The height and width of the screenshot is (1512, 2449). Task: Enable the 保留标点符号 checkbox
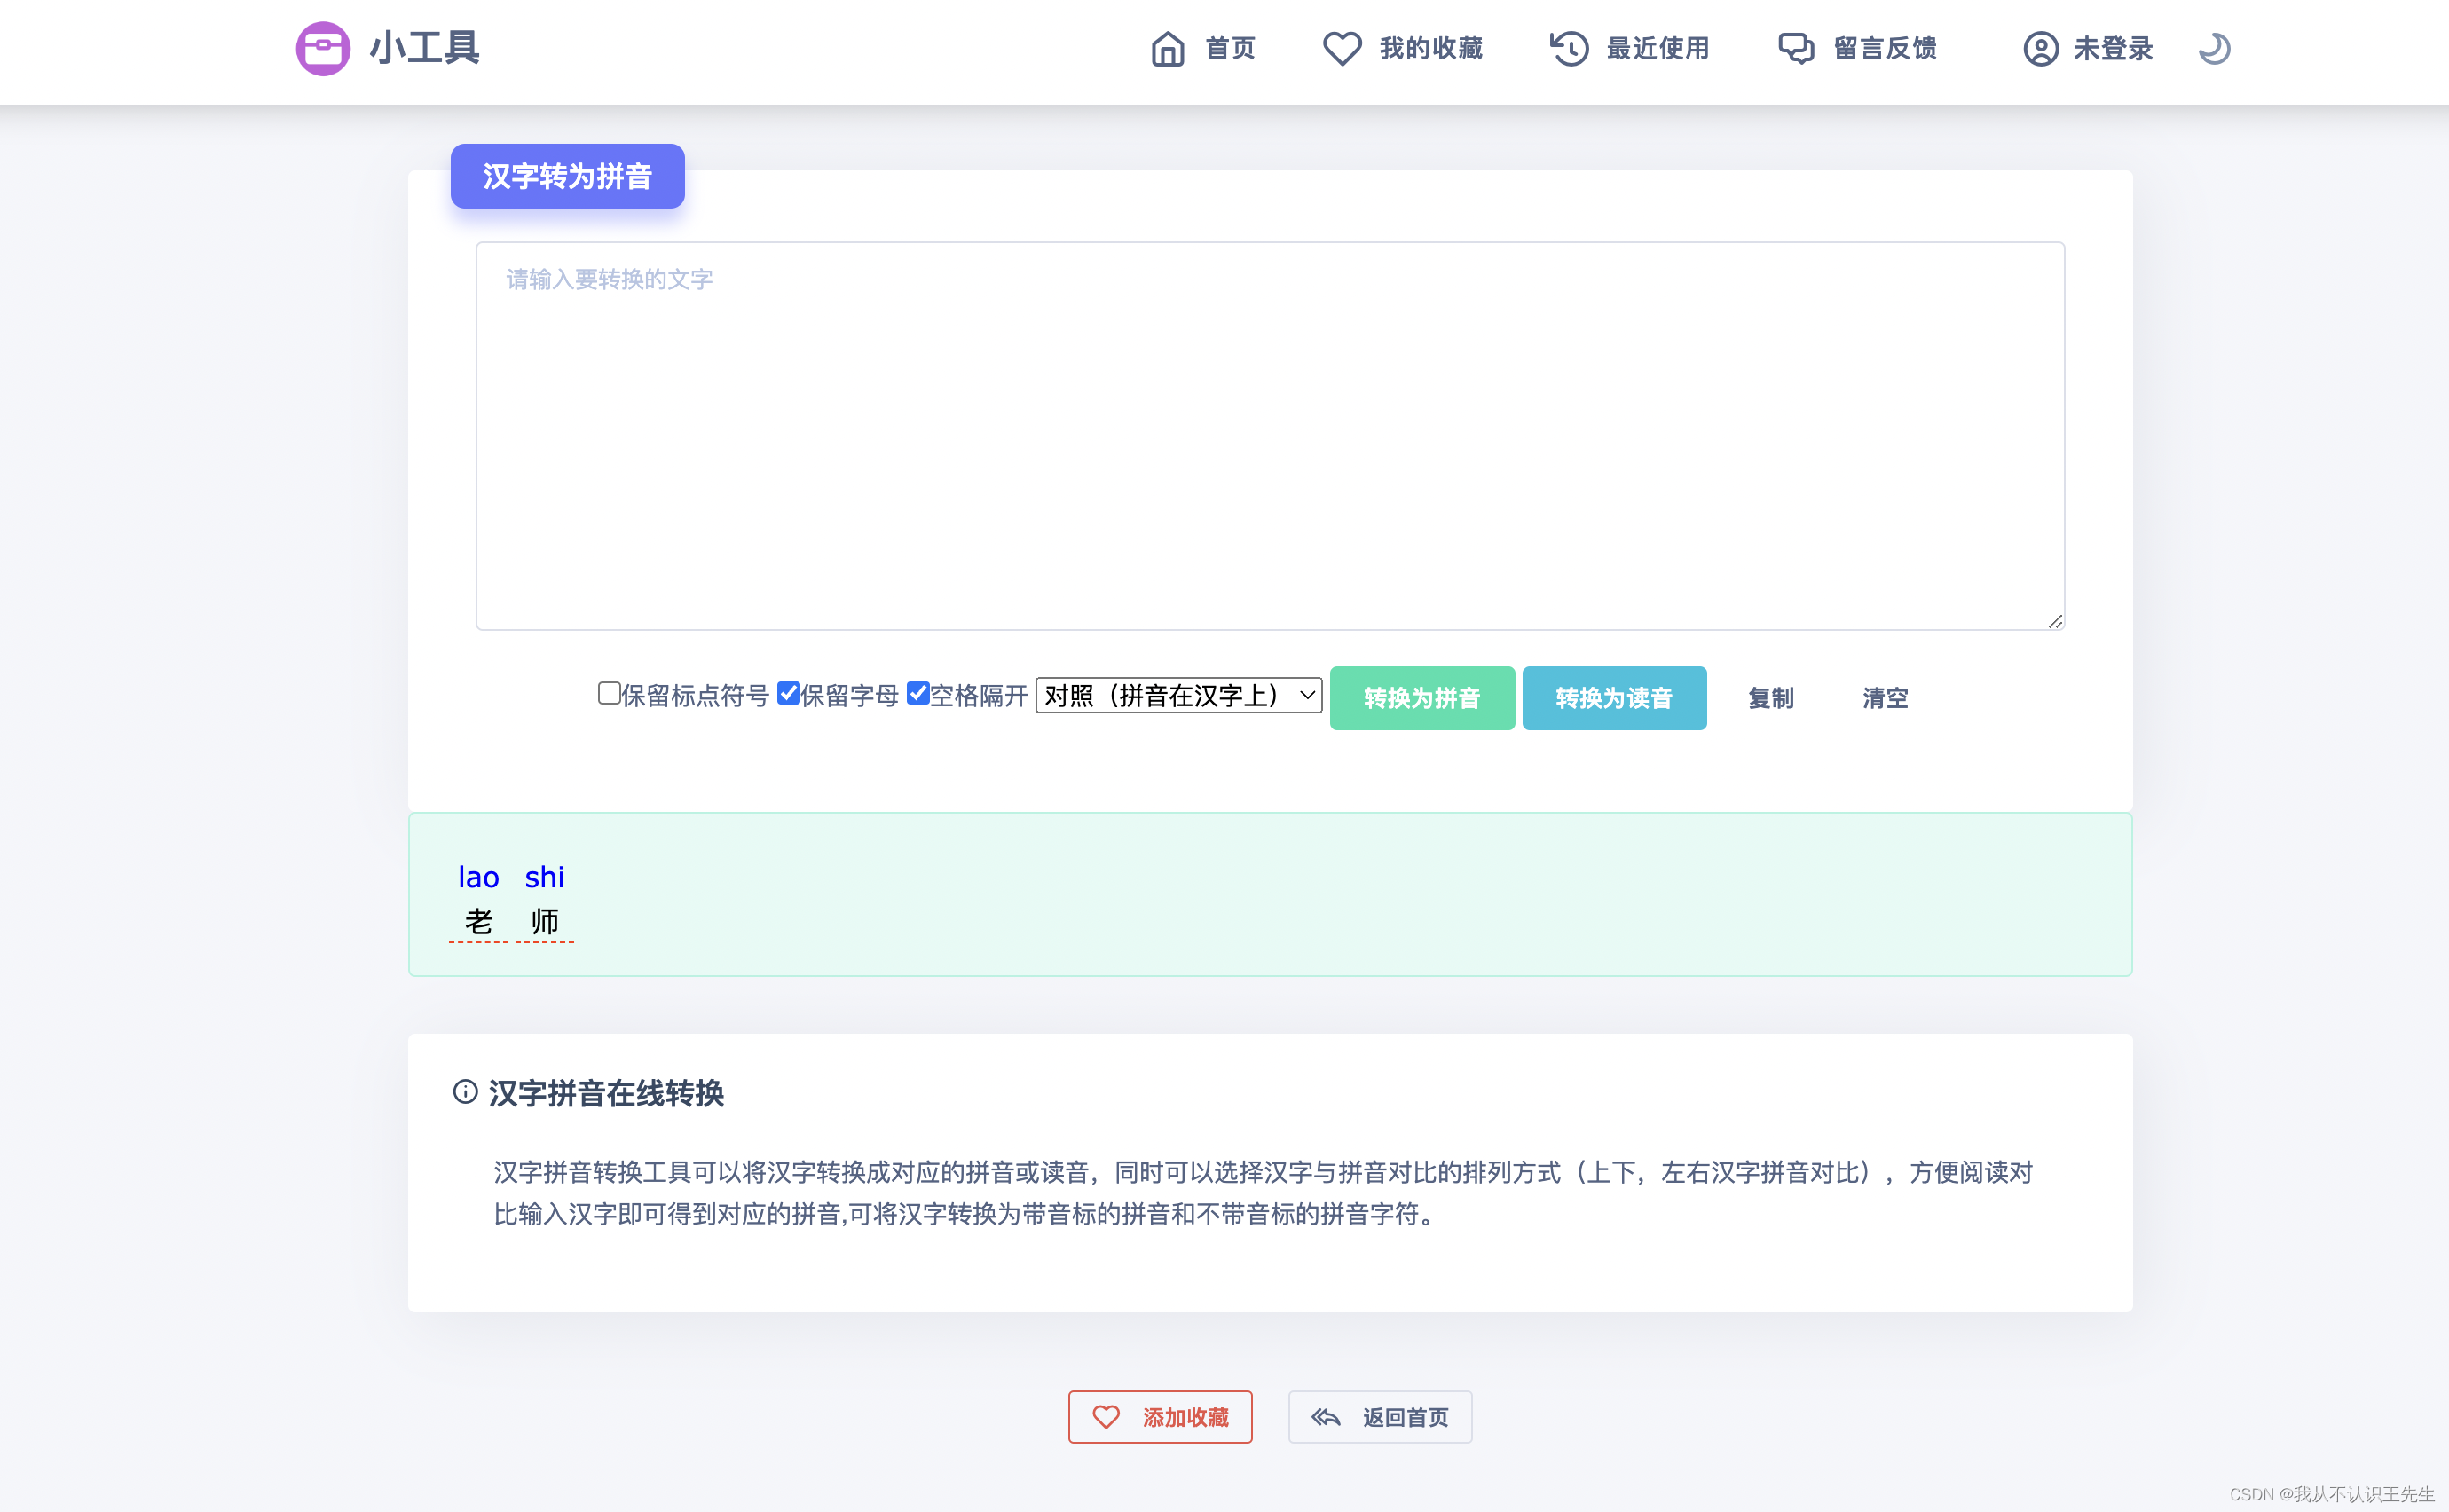point(608,693)
